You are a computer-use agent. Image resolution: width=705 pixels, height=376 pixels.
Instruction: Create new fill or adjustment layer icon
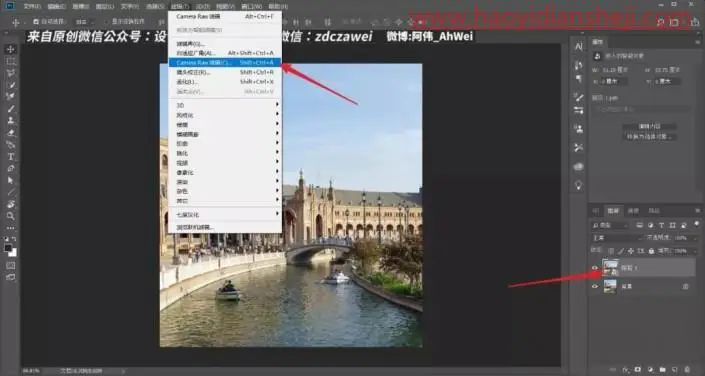coord(650,370)
